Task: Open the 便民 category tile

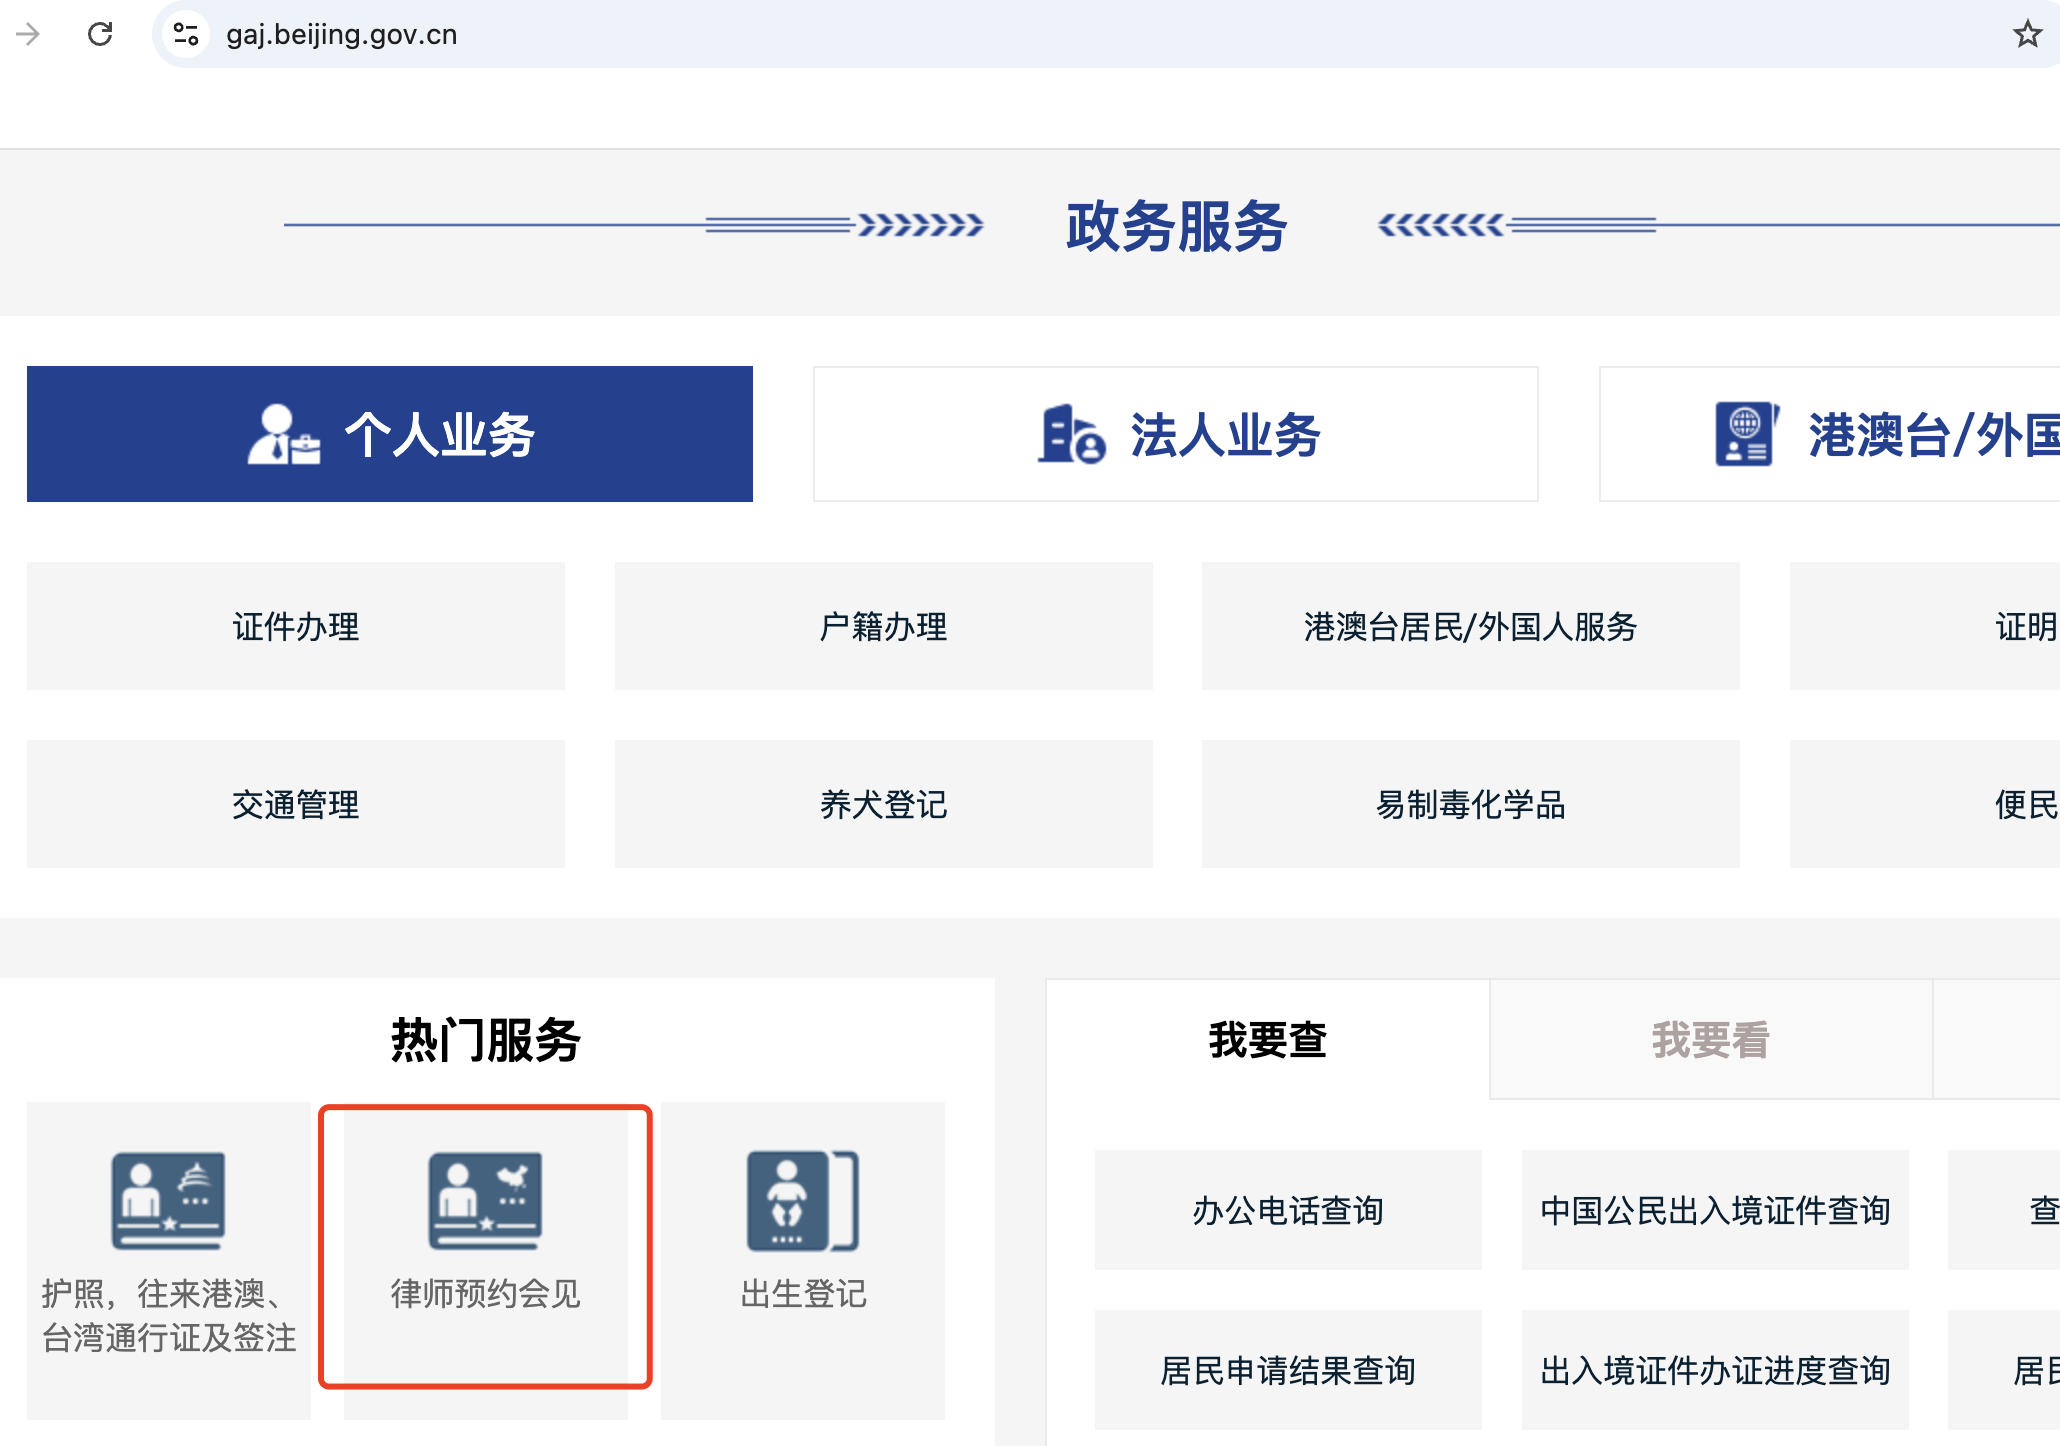Action: (x=1925, y=804)
